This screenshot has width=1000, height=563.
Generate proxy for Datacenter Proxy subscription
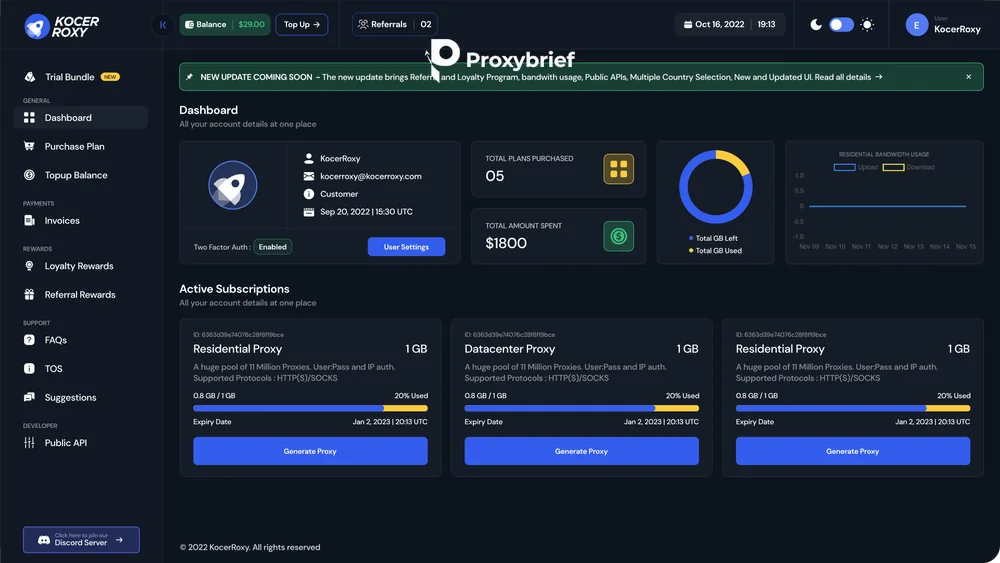581,451
